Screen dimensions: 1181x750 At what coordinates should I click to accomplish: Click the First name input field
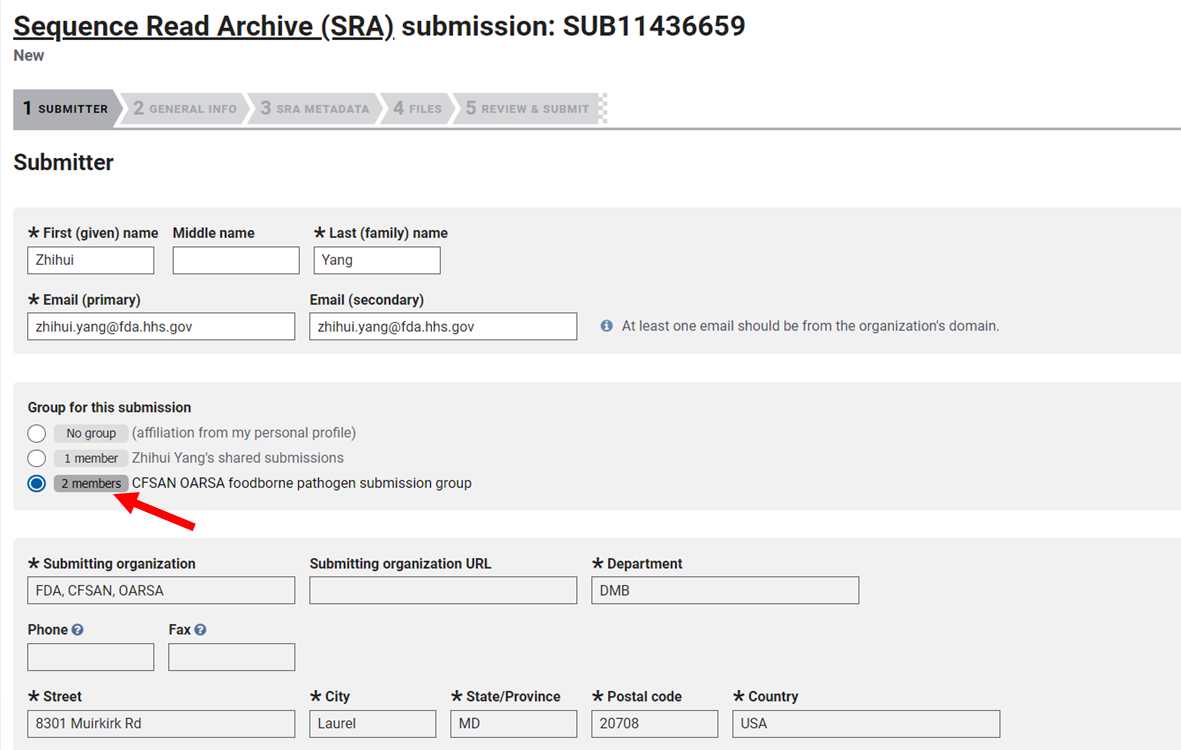coord(90,261)
